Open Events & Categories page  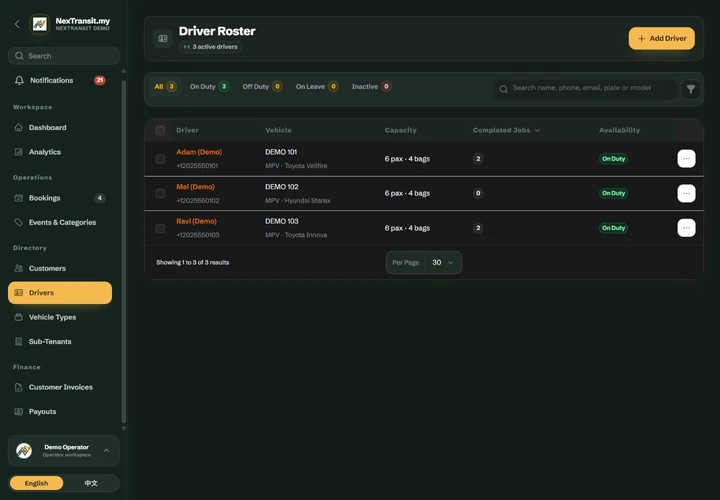[x=60, y=222]
